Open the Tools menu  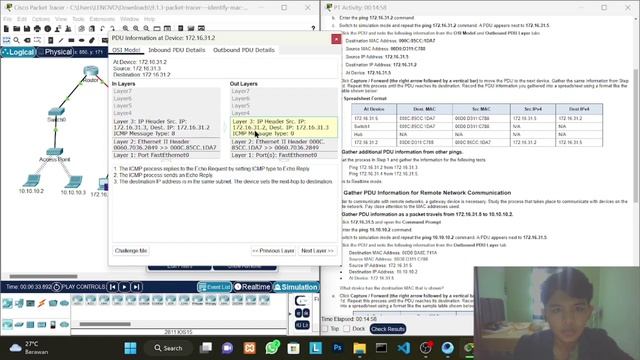point(78,19)
